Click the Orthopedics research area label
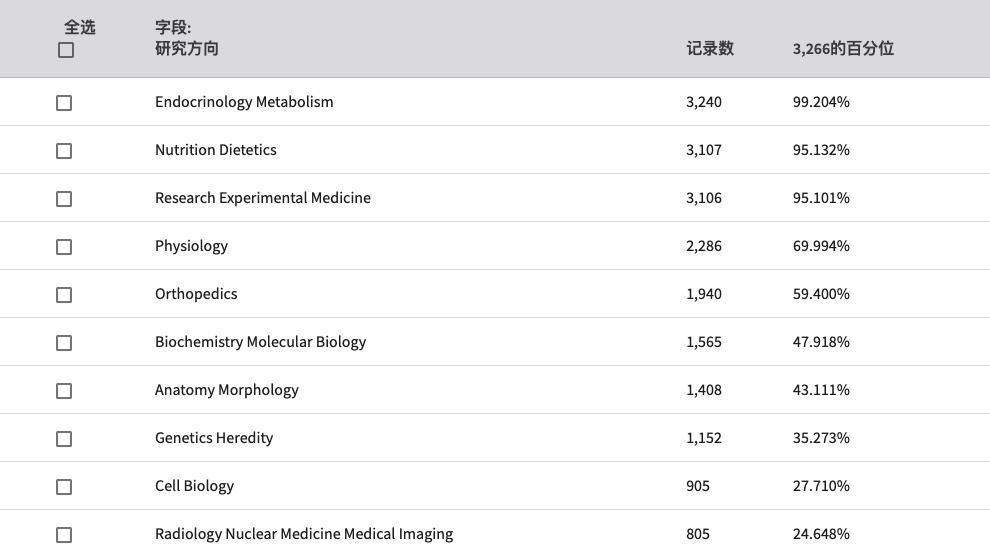 tap(196, 294)
